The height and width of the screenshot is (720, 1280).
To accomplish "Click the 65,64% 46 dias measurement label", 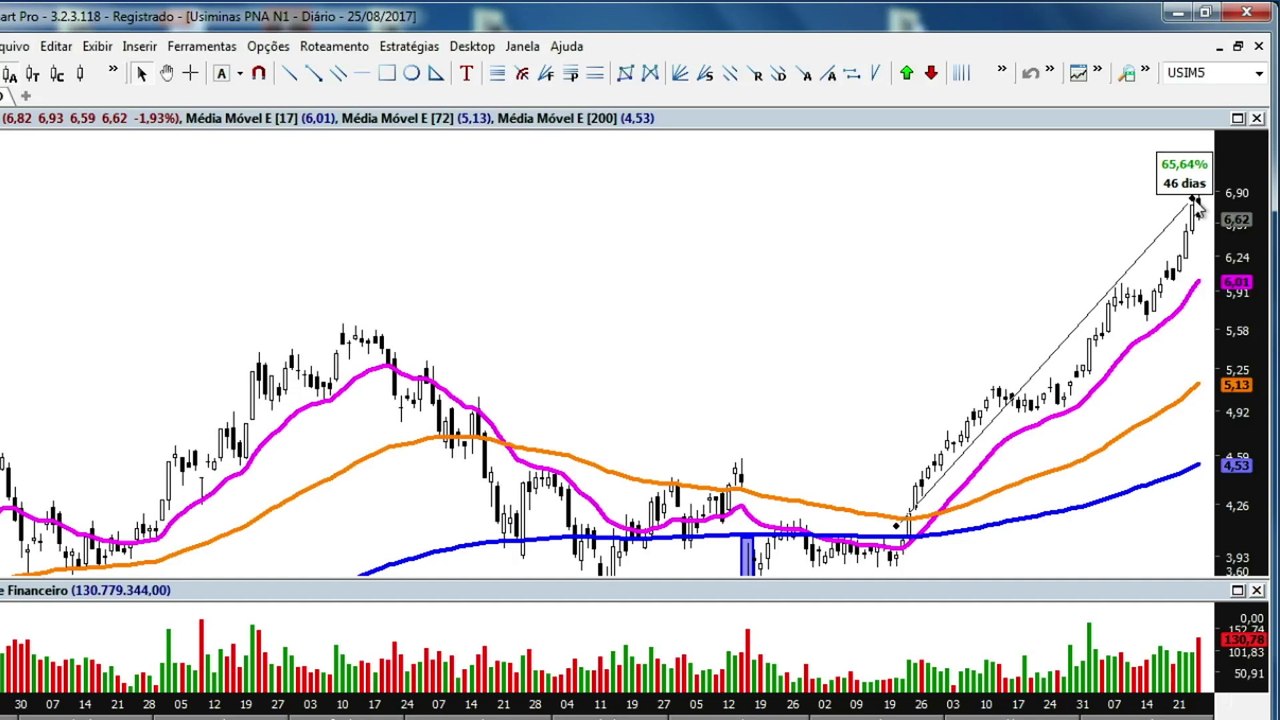I will [x=1184, y=174].
